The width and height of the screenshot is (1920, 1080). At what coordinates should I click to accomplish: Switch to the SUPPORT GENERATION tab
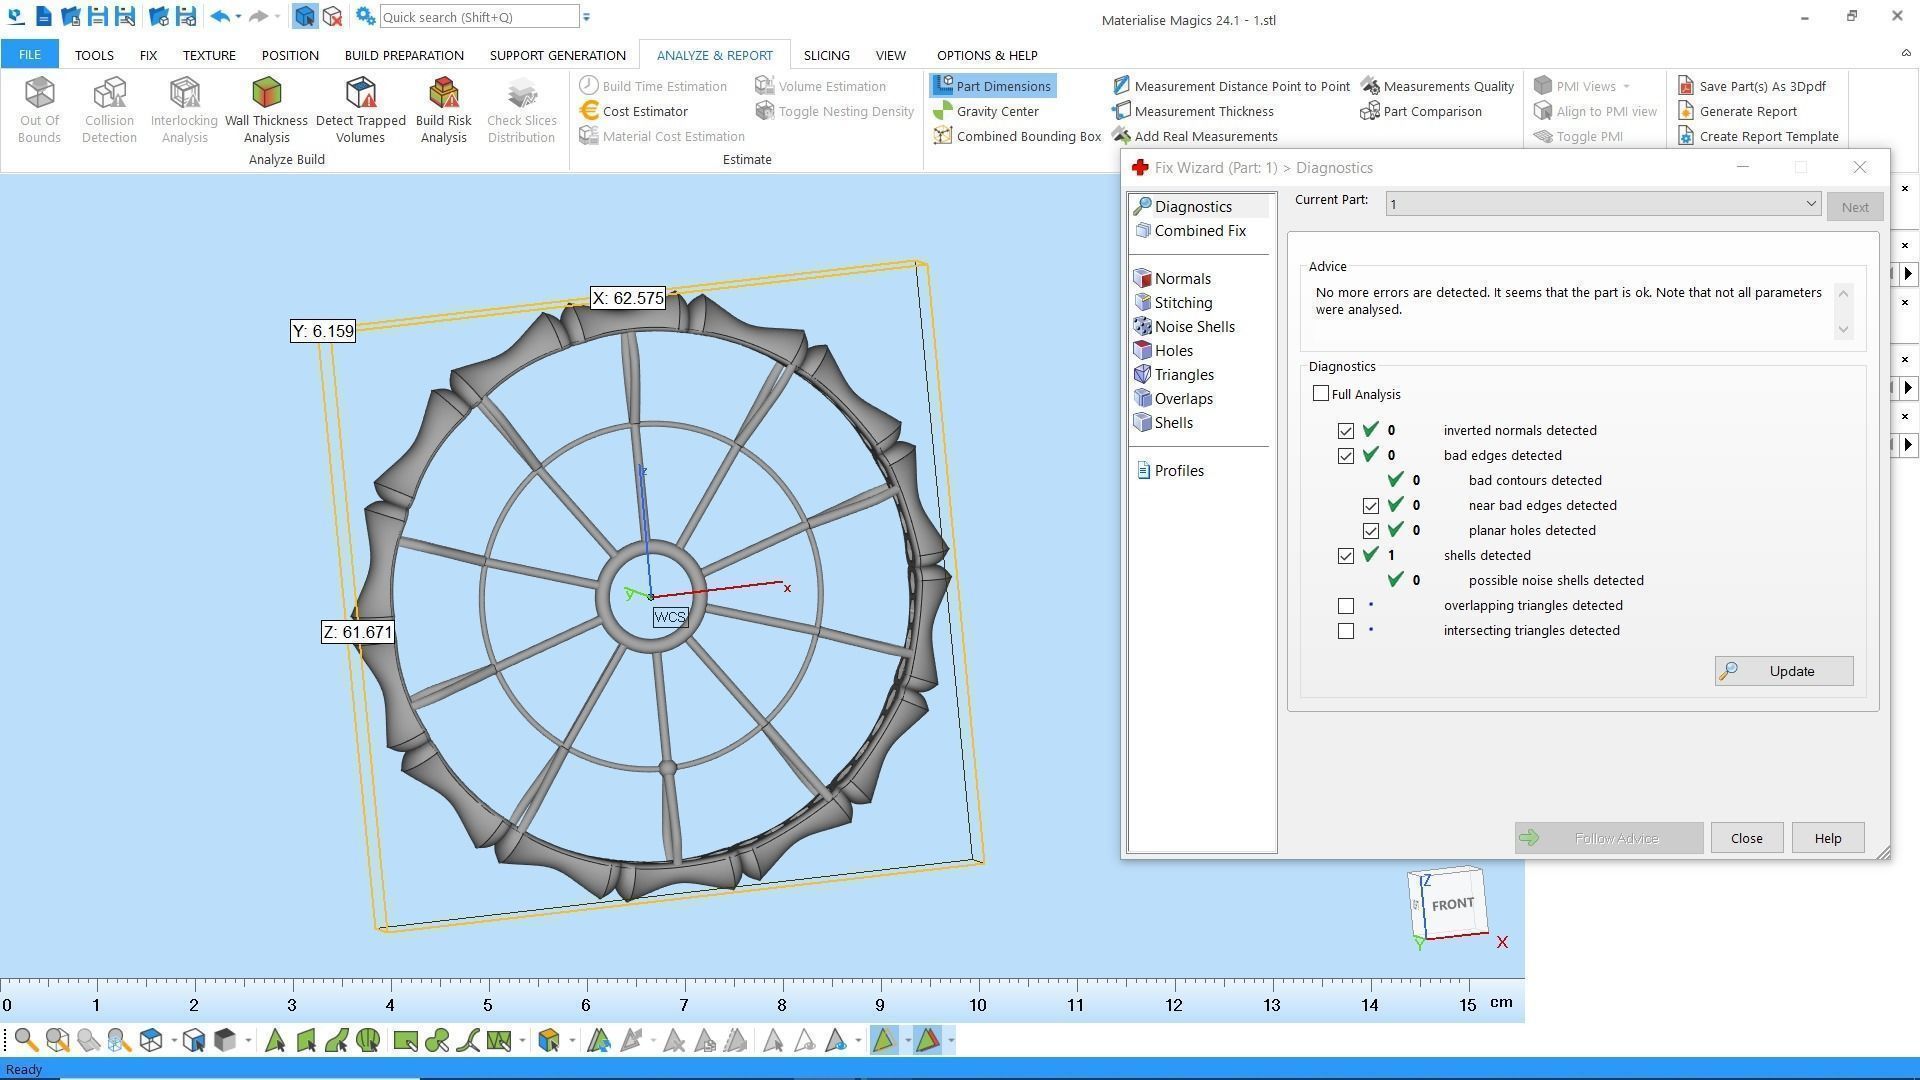coord(557,55)
